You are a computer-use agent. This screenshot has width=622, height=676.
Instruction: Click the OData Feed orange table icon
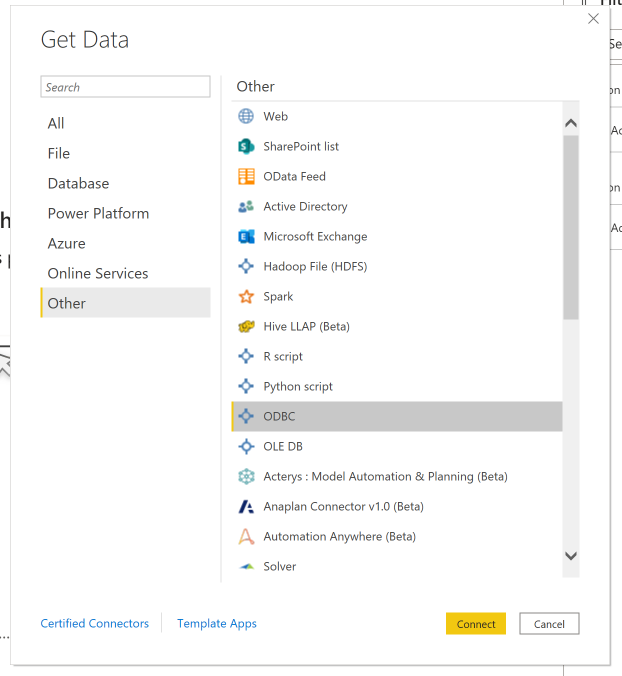pos(246,176)
